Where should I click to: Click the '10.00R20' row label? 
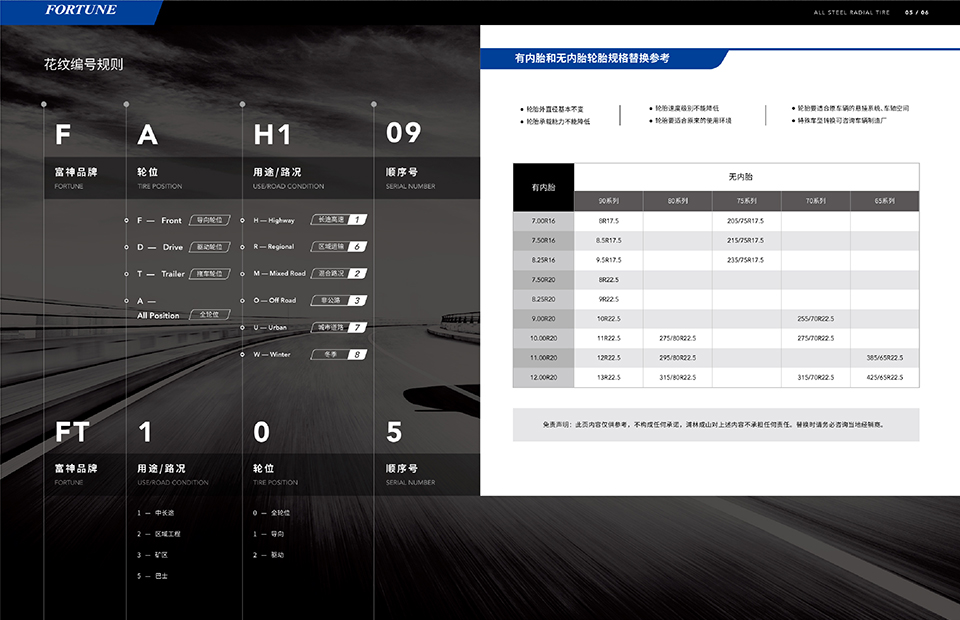tap(544, 338)
